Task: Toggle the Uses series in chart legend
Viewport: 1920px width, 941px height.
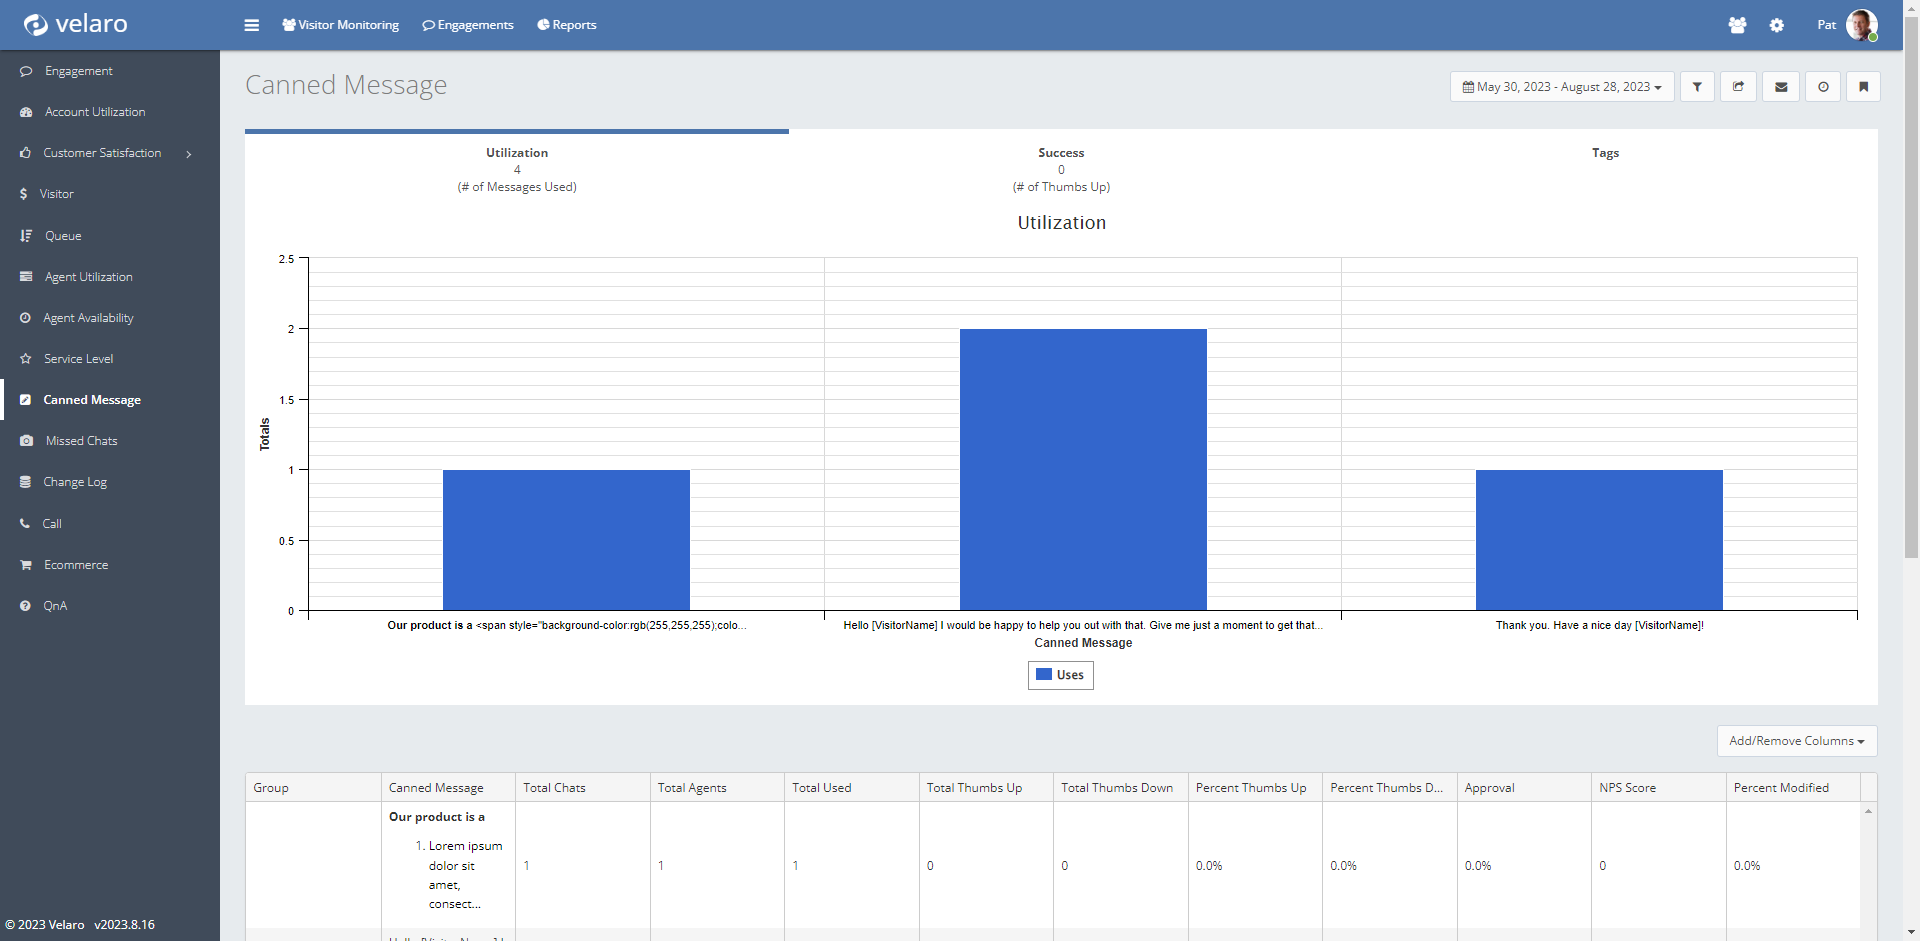Action: [1061, 675]
